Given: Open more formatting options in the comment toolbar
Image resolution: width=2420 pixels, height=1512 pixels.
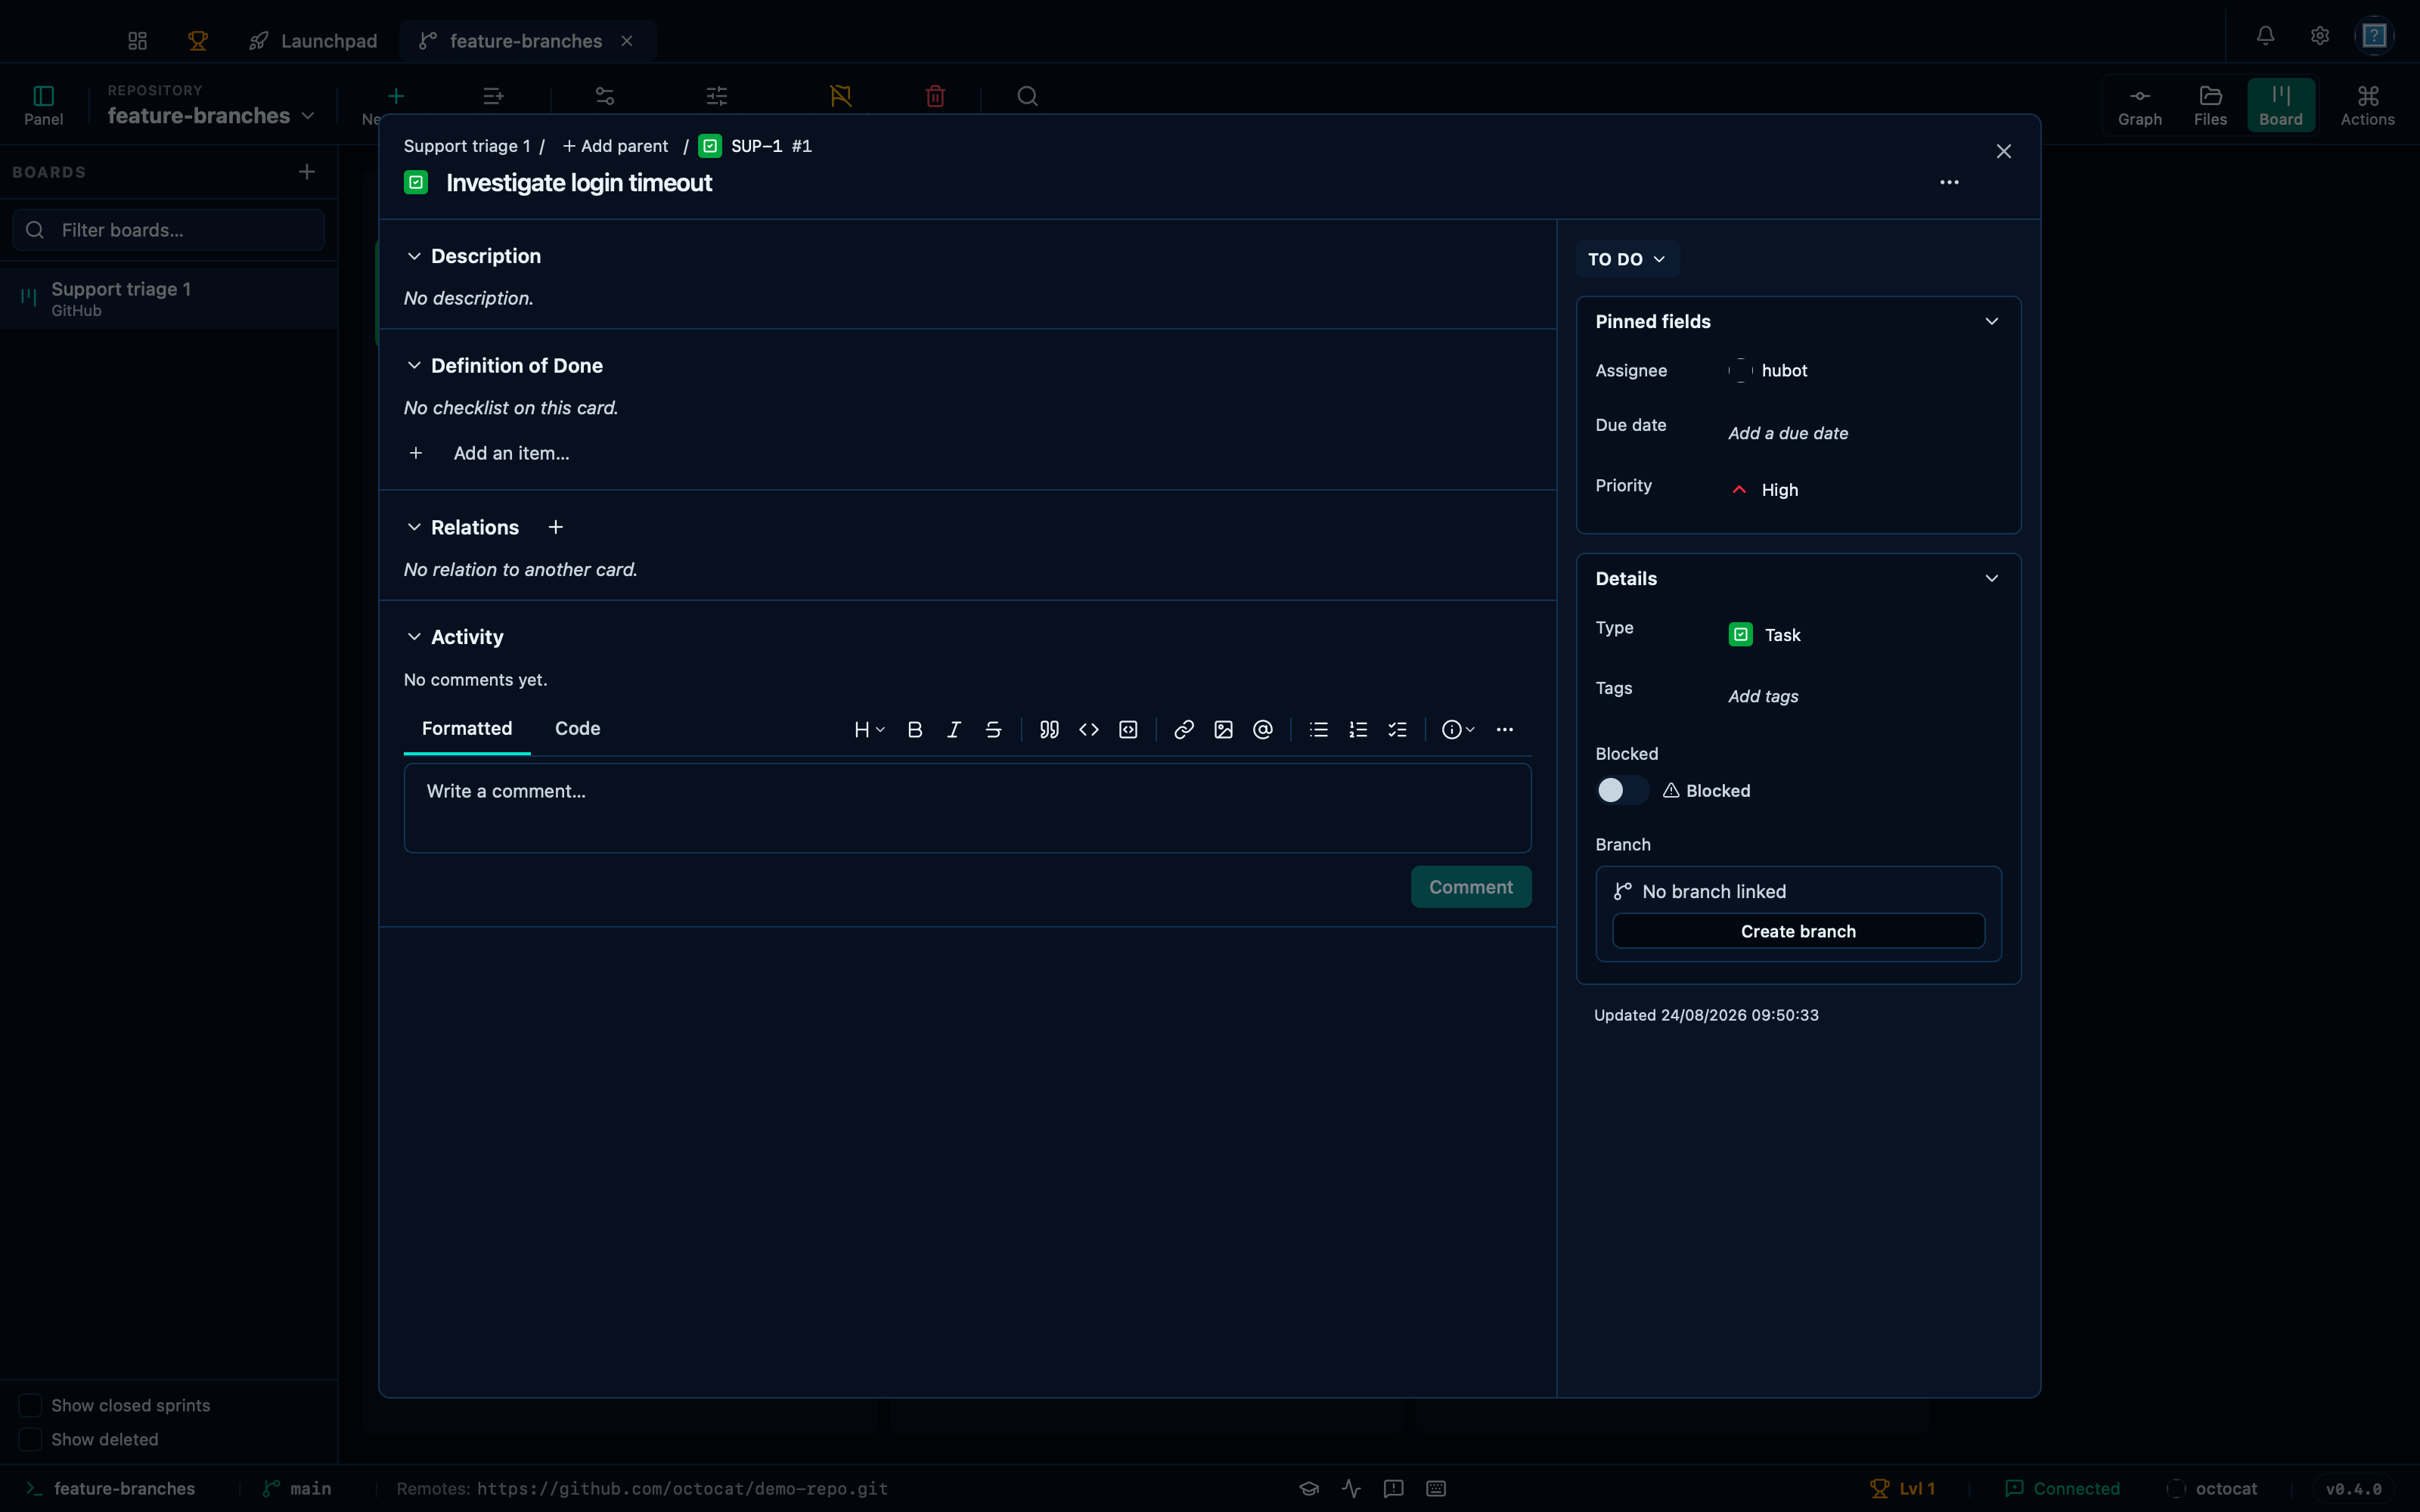Looking at the screenshot, I should click(1505, 730).
